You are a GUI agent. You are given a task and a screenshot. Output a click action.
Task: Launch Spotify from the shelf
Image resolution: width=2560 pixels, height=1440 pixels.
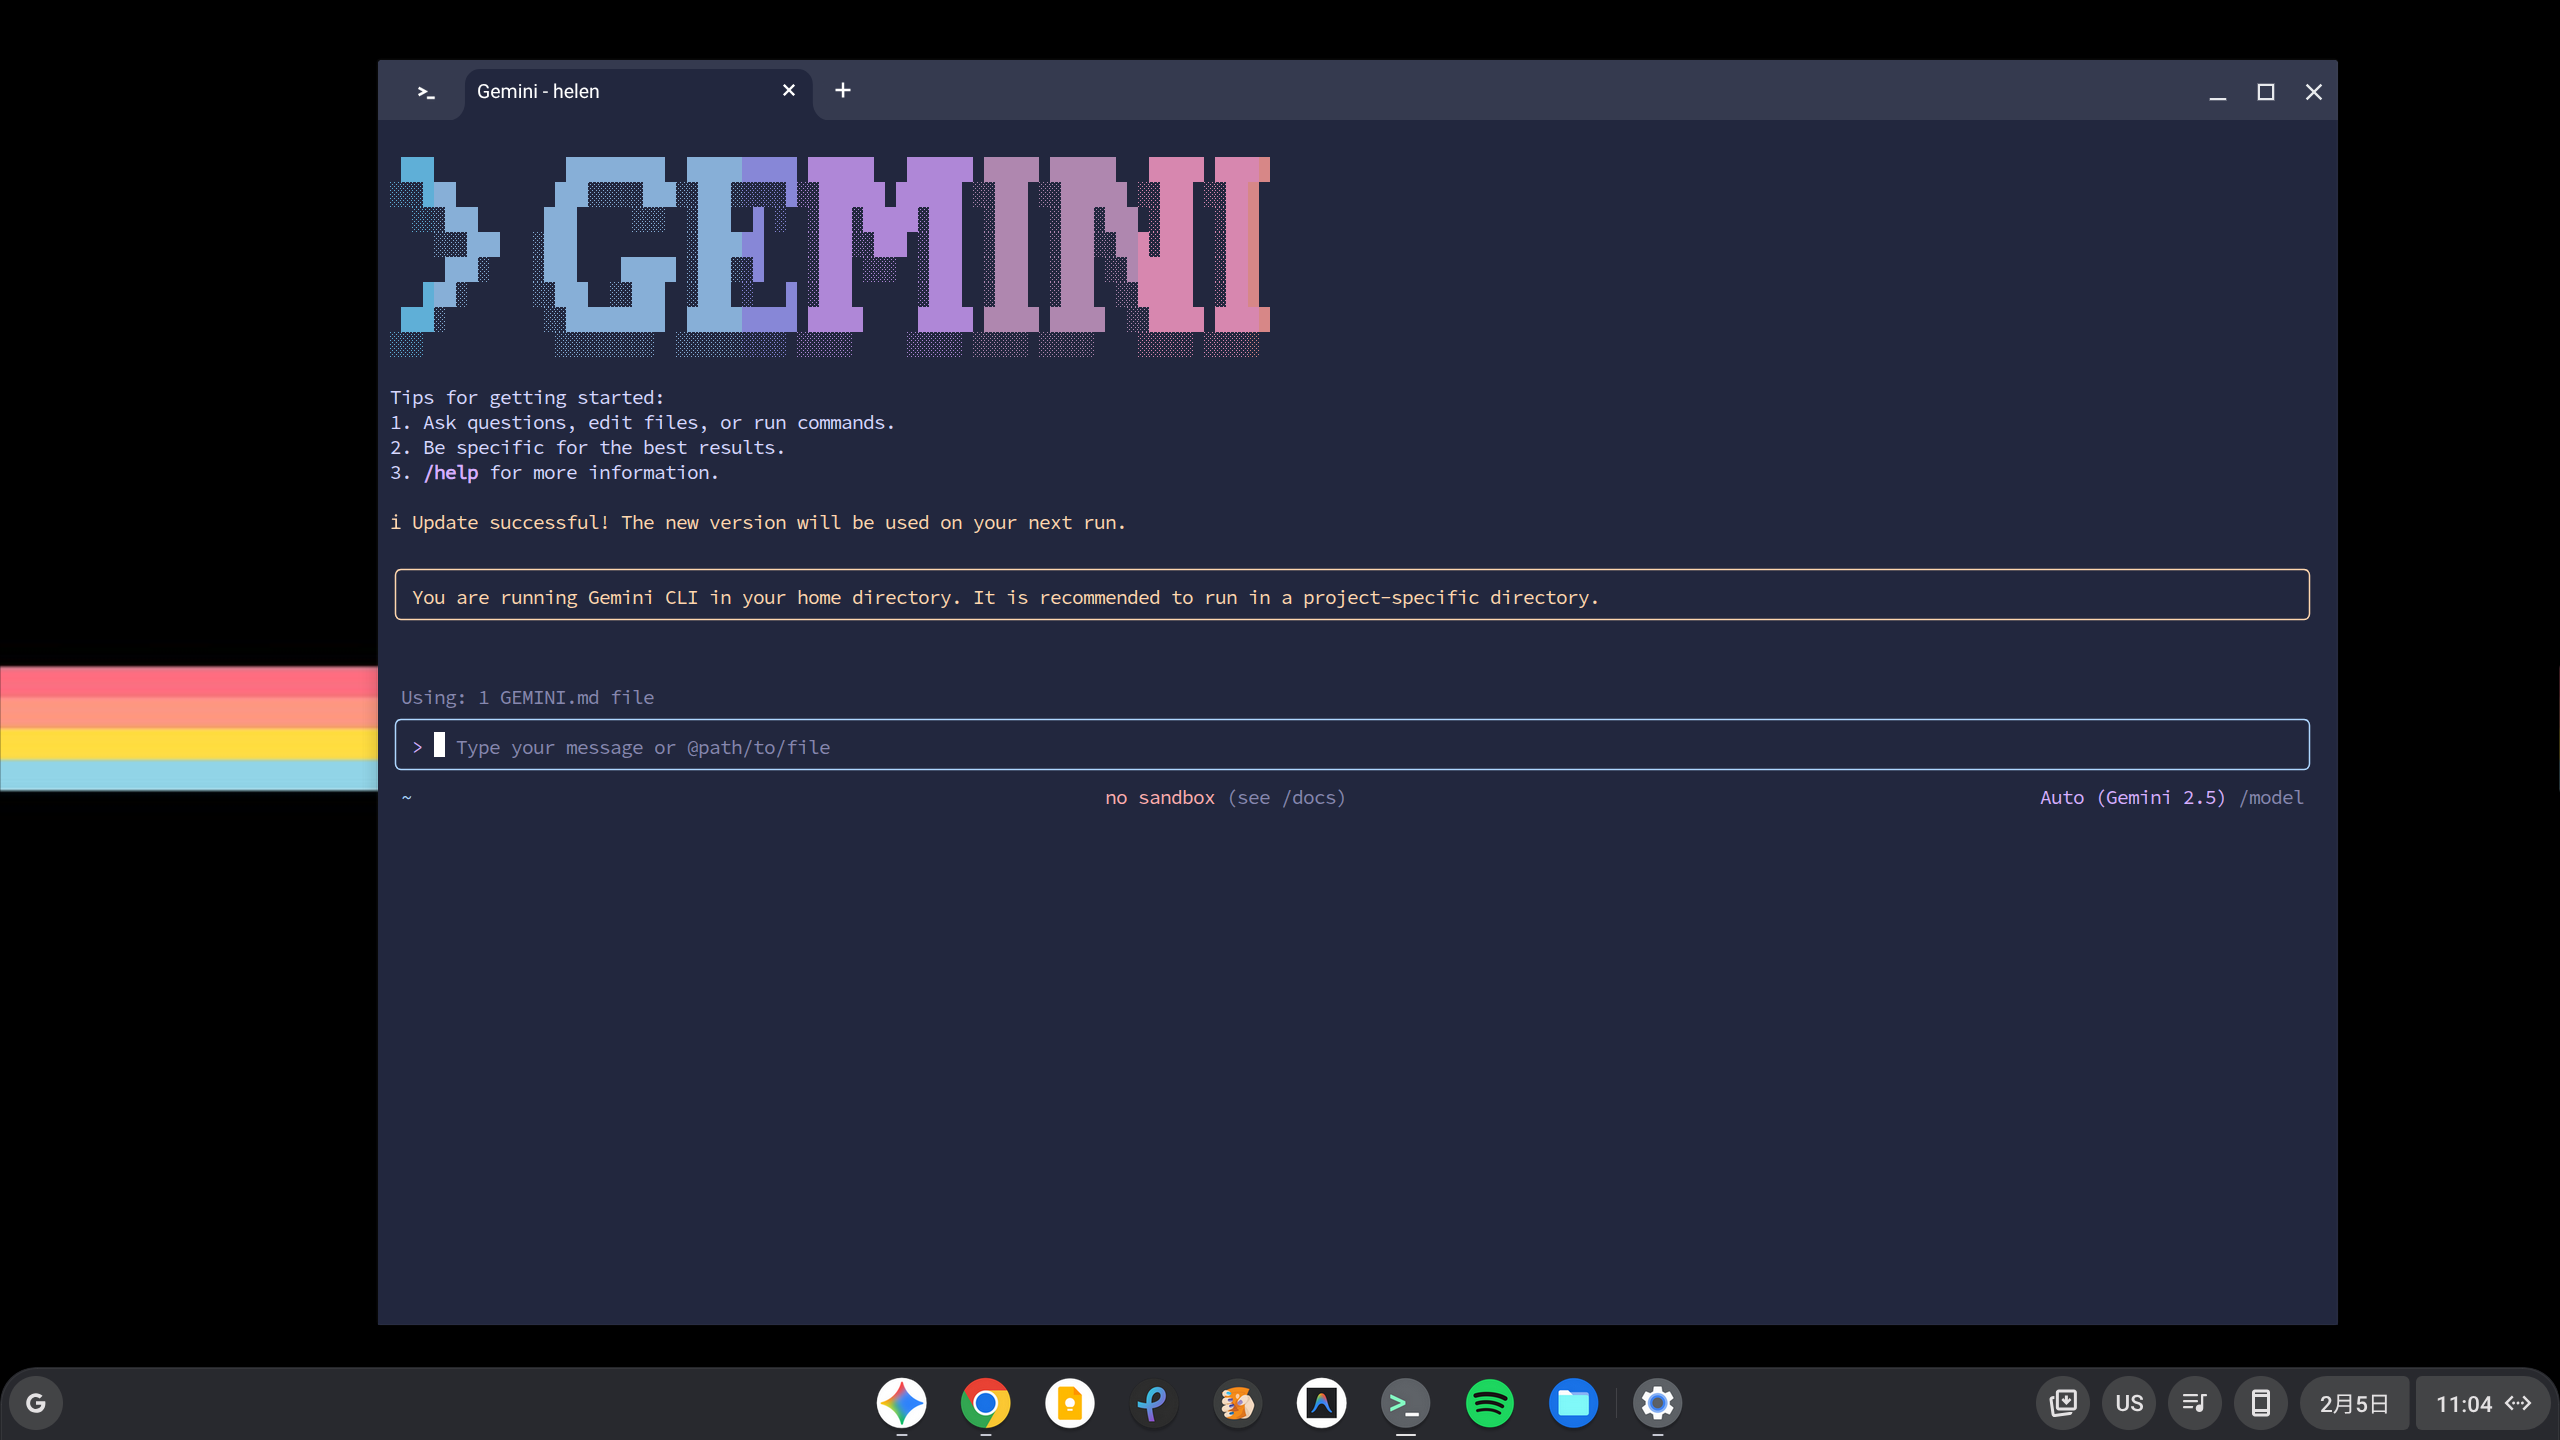click(1489, 1402)
